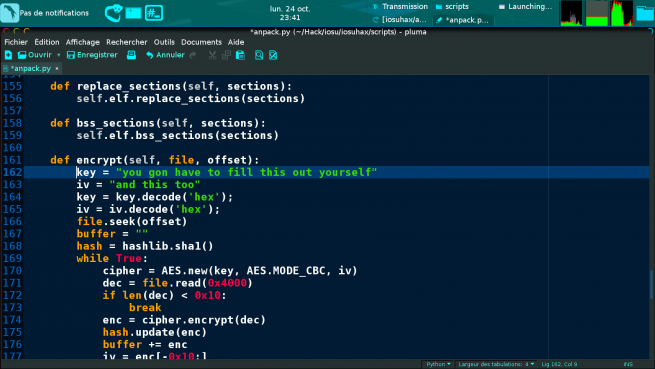Viewport: 655px width, 369px height.
Task: Open the folder icon on the panel's right edge
Action: pos(645,13)
